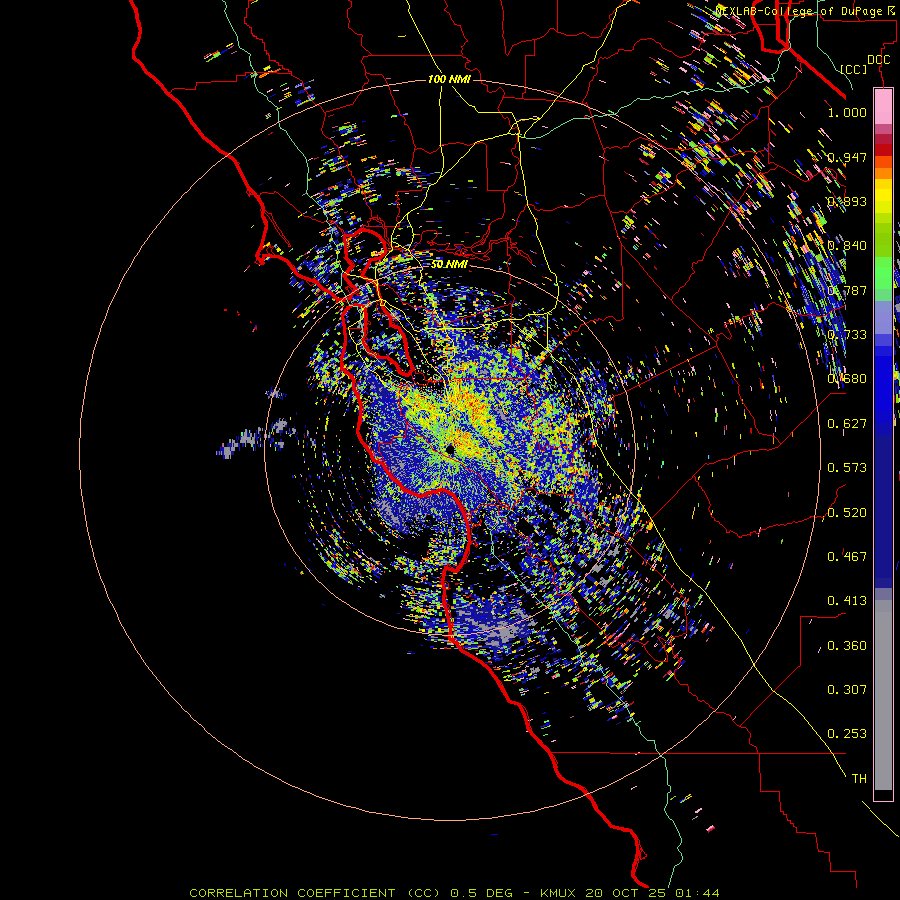This screenshot has height=900, width=900.
Task: Select the 0.307 legend value
Action: click(x=847, y=690)
